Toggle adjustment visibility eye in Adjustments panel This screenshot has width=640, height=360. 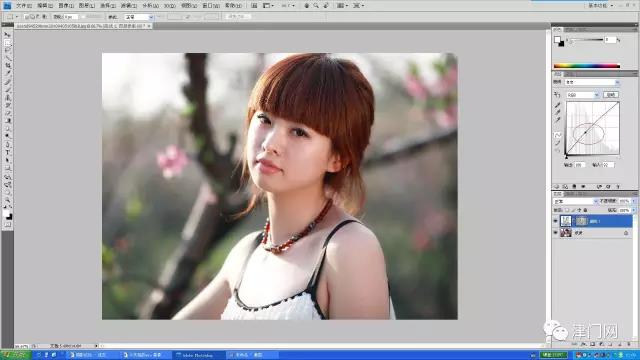[583, 187]
